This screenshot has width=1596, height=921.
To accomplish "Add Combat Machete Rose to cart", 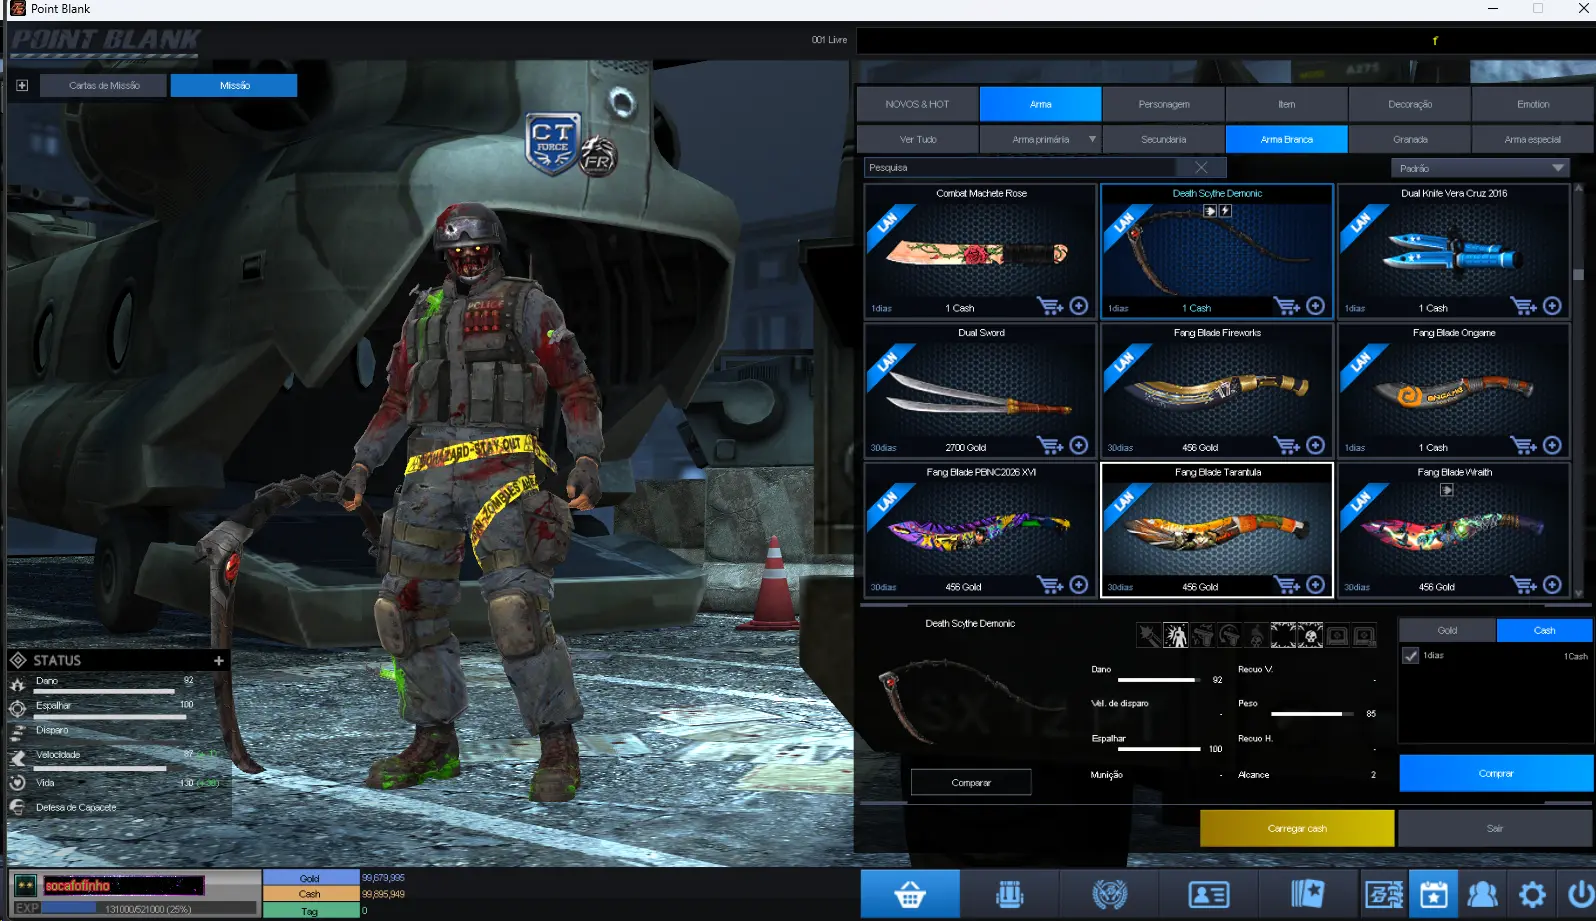I will [x=1050, y=306].
